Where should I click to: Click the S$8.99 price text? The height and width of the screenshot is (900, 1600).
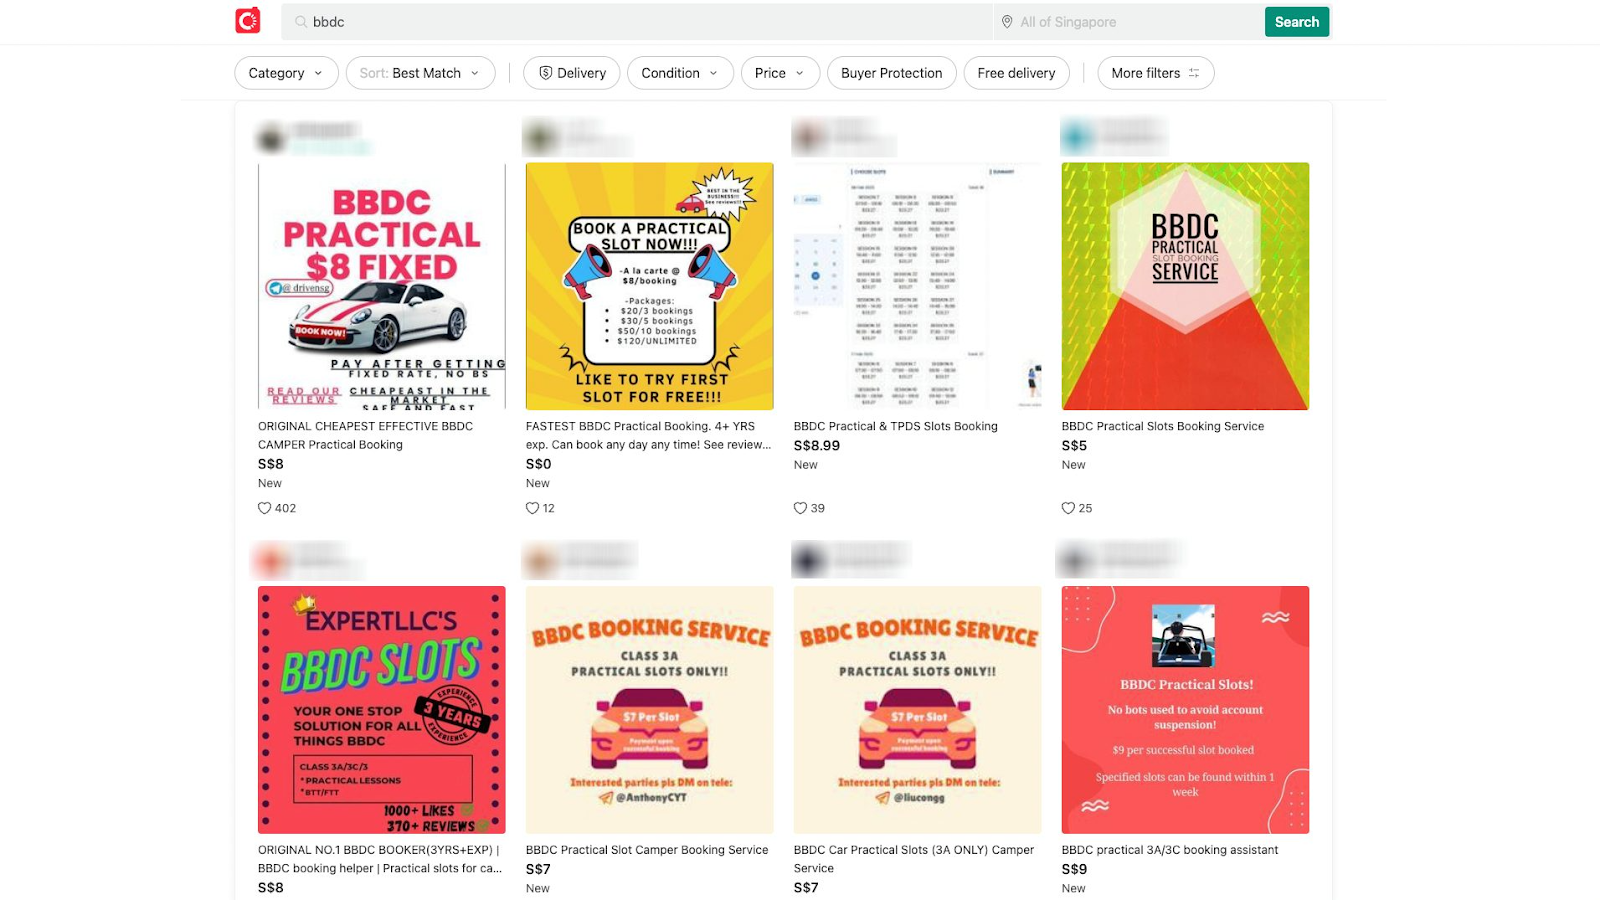coord(817,446)
